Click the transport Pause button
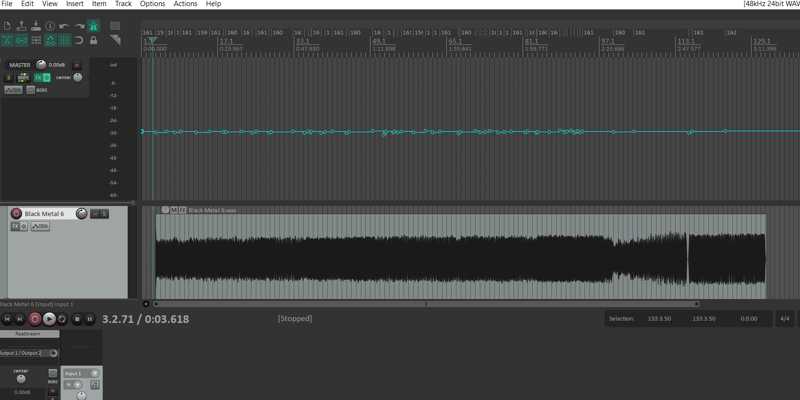800x400 pixels. click(x=89, y=319)
